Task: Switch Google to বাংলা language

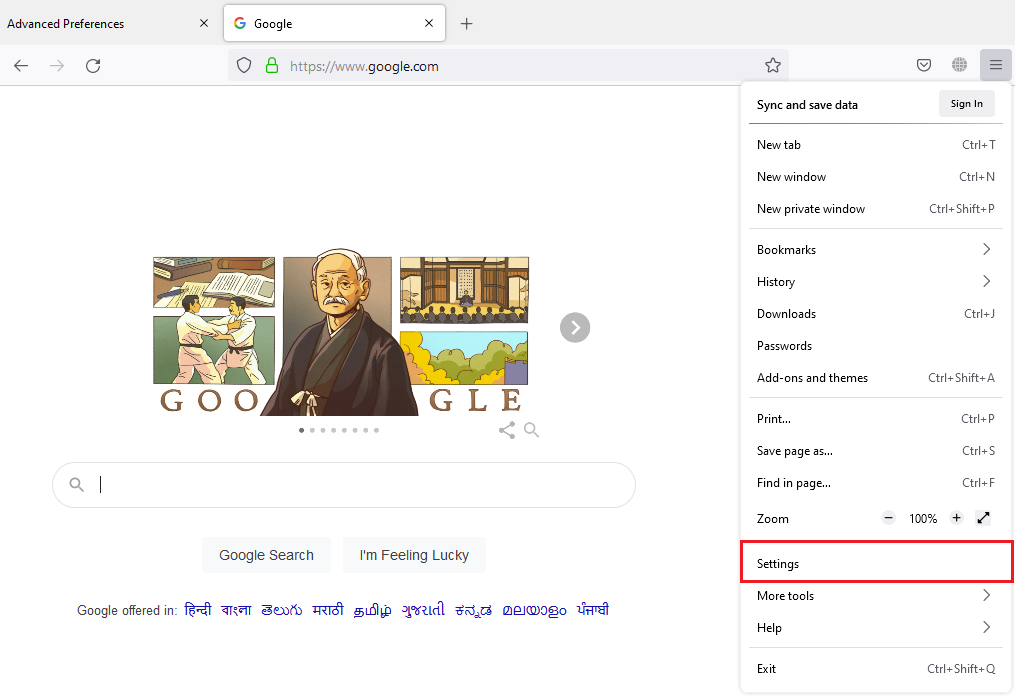Action: [x=236, y=610]
